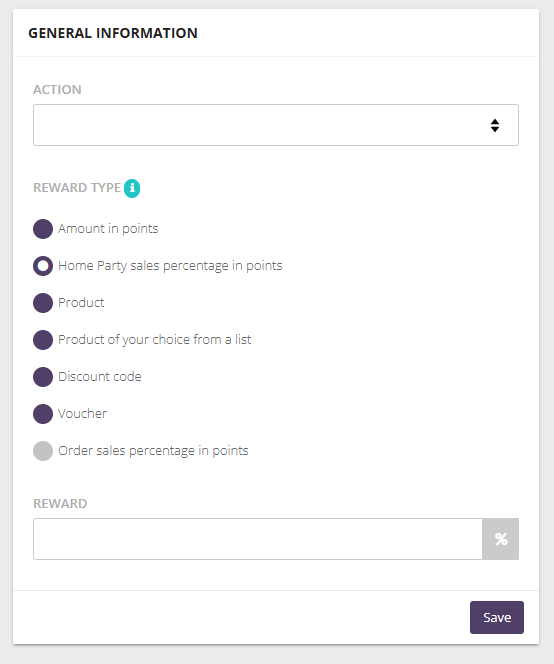The image size is (554, 664).
Task: Click the Amount in points label
Action: (108, 229)
